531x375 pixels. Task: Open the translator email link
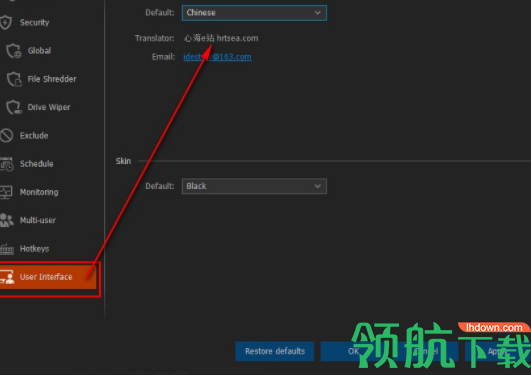coord(217,57)
